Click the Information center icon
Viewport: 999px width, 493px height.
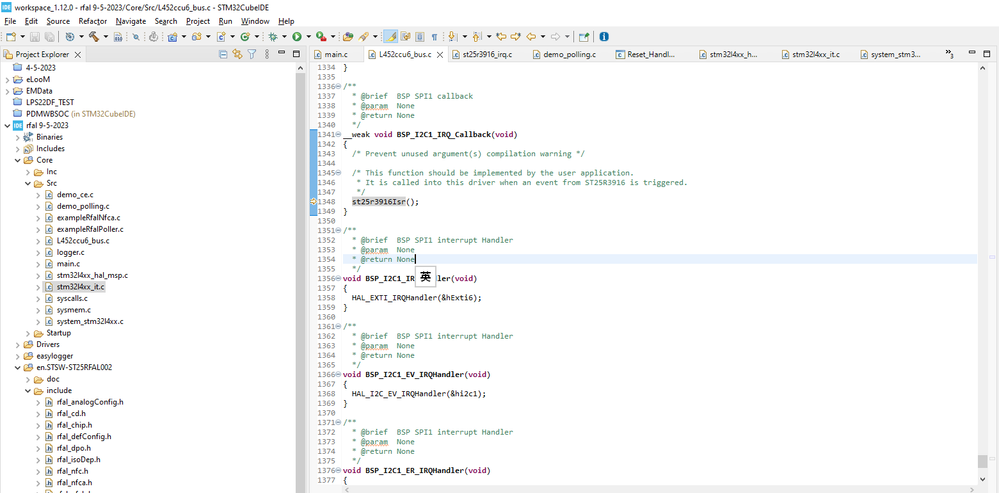pyautogui.click(x=603, y=37)
